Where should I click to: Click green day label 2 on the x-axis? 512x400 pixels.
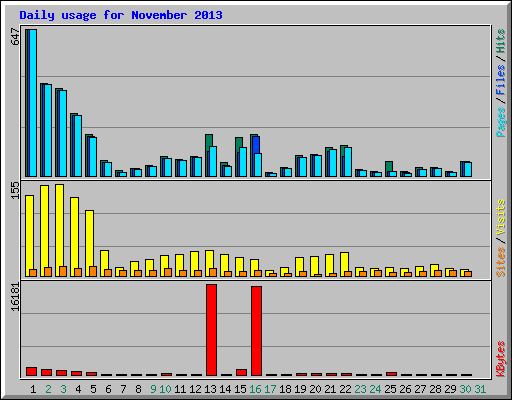[48, 389]
